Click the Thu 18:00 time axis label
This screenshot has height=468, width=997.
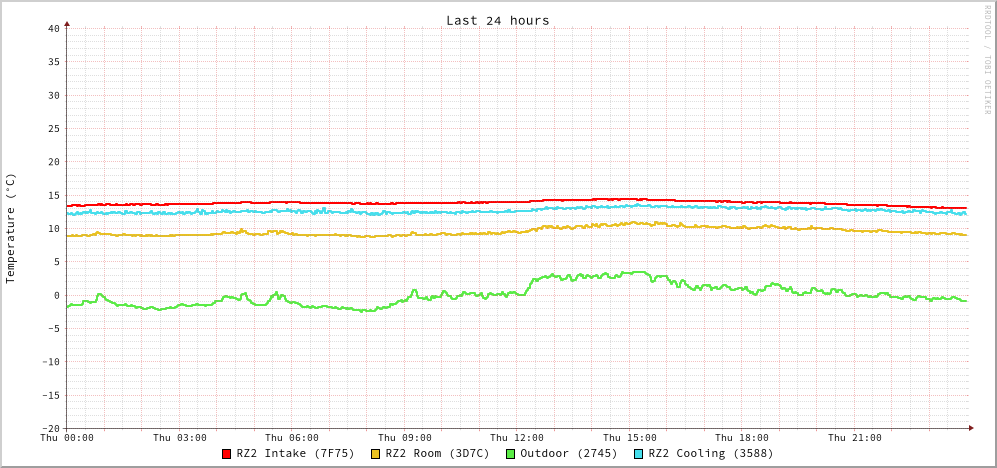tap(742, 438)
